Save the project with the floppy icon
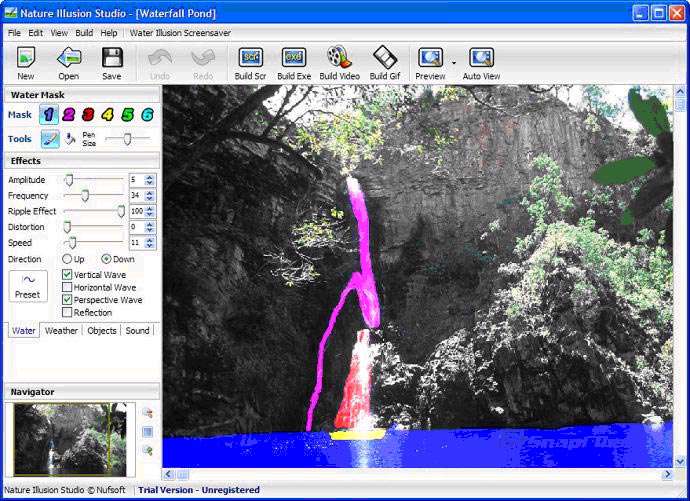 (x=112, y=58)
